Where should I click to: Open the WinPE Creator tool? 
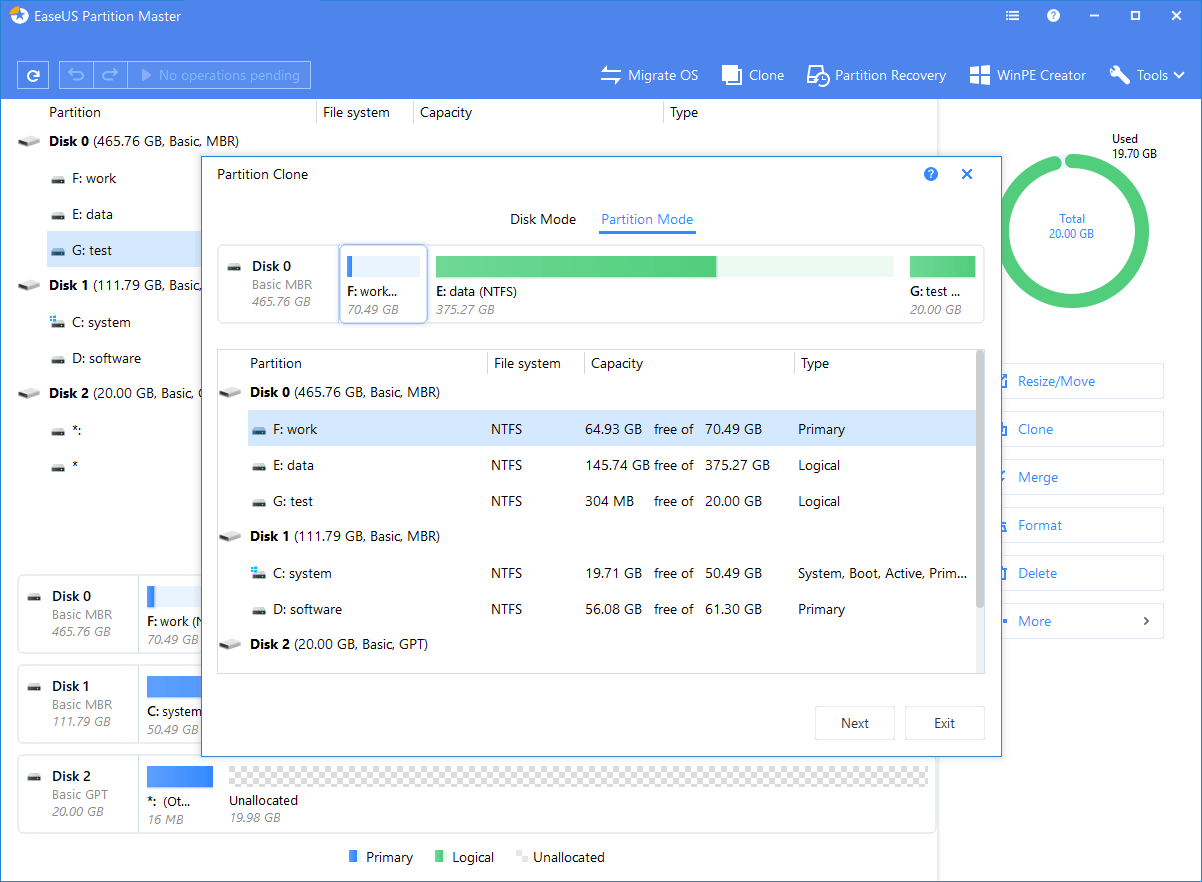pyautogui.click(x=1027, y=74)
